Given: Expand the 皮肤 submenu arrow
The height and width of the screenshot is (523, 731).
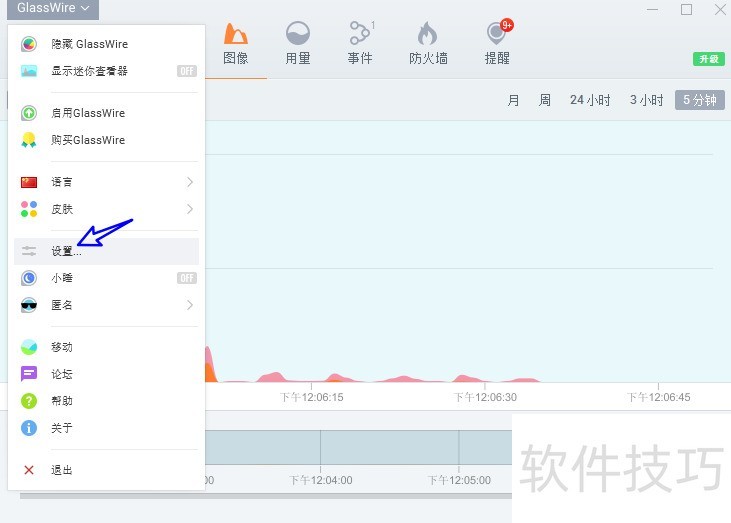Looking at the screenshot, I should [189, 209].
